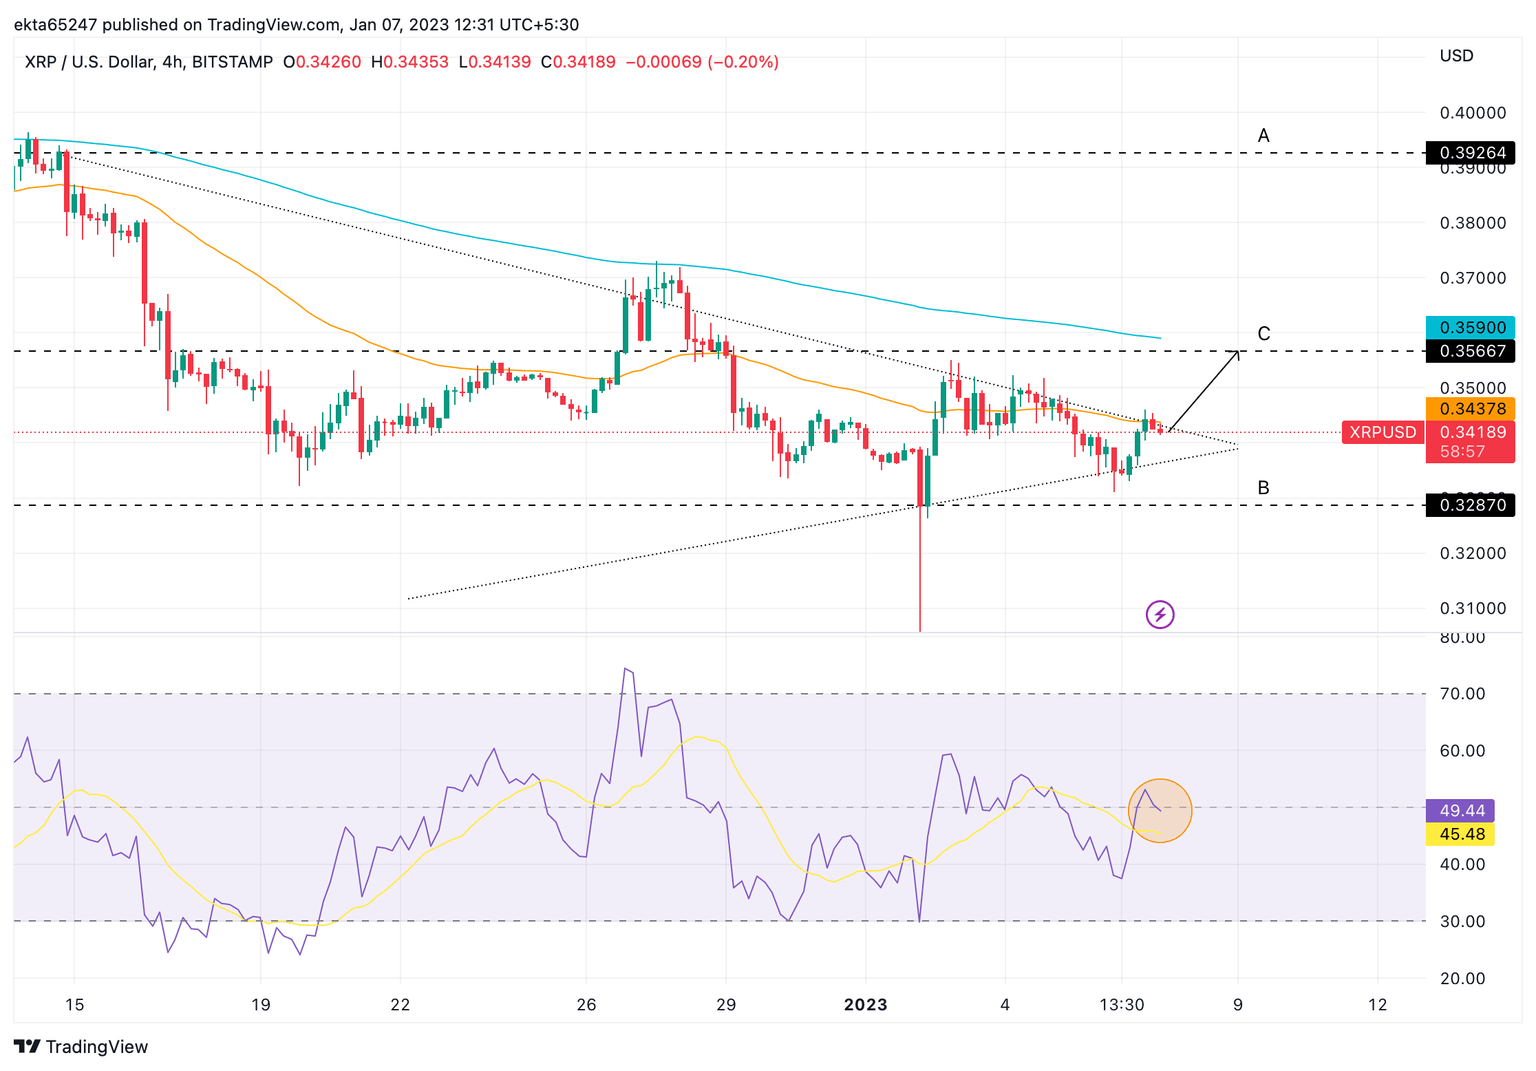This screenshot has width=1536, height=1071.
Task: Click the cyan 0.35900 price label
Action: 1470,327
